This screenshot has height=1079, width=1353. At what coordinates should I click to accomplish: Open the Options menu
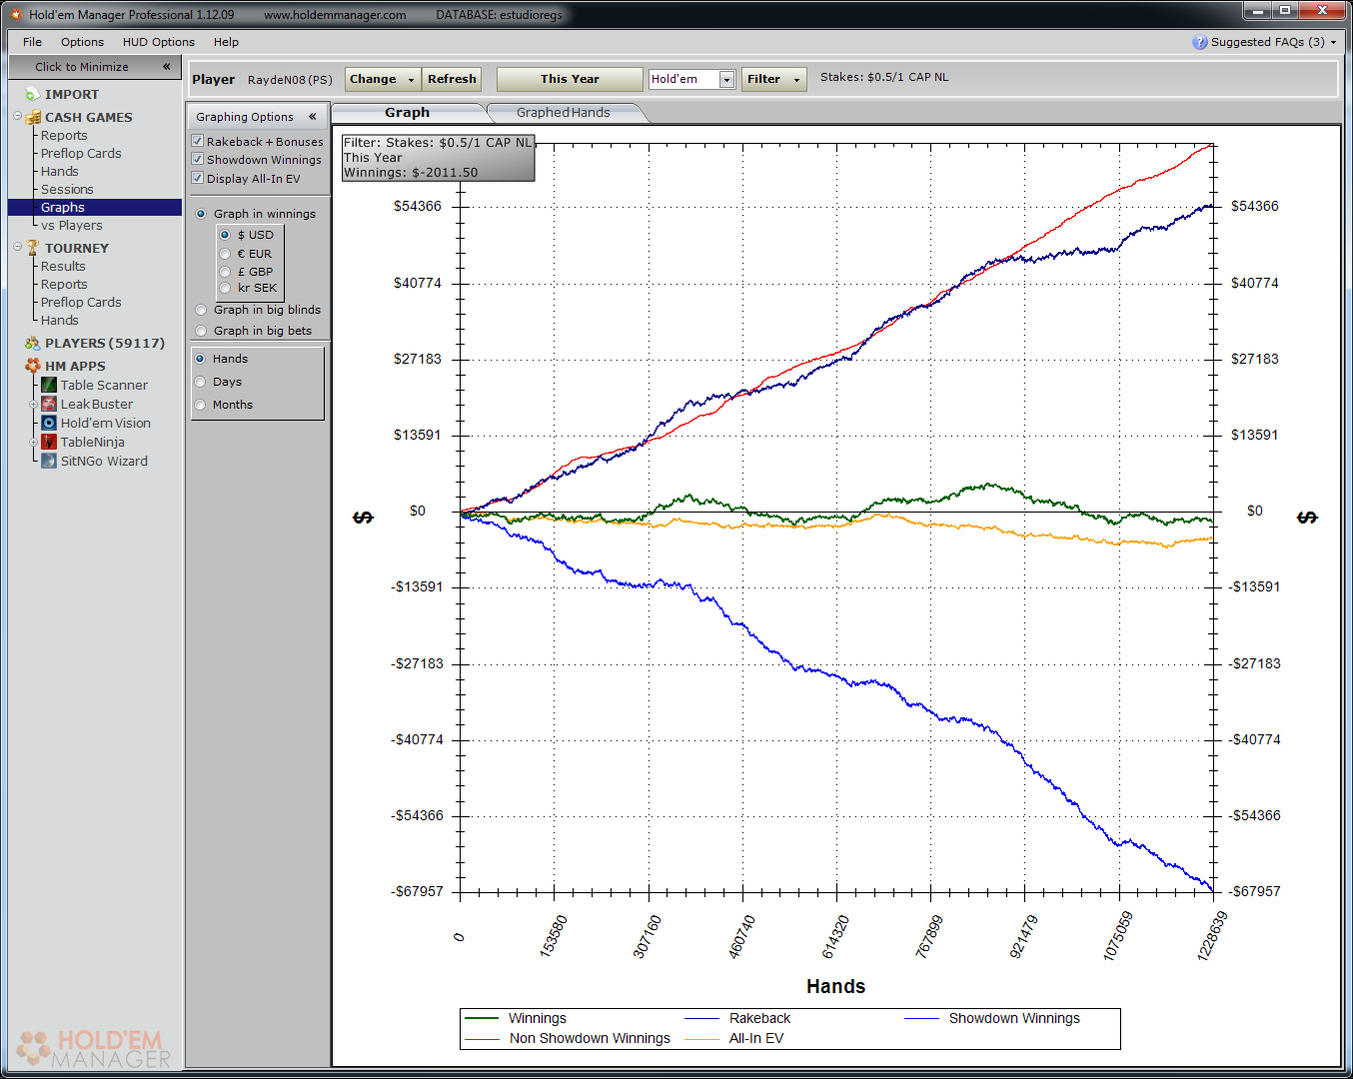pos(82,42)
